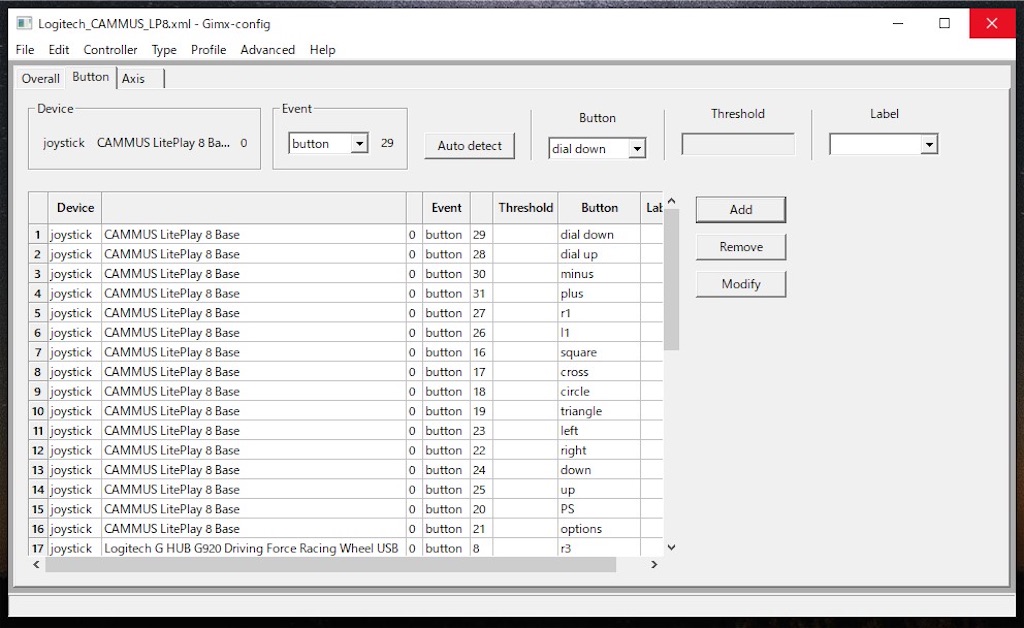Image resolution: width=1024 pixels, height=628 pixels.
Task: Open the Profile menu
Action: pos(208,50)
